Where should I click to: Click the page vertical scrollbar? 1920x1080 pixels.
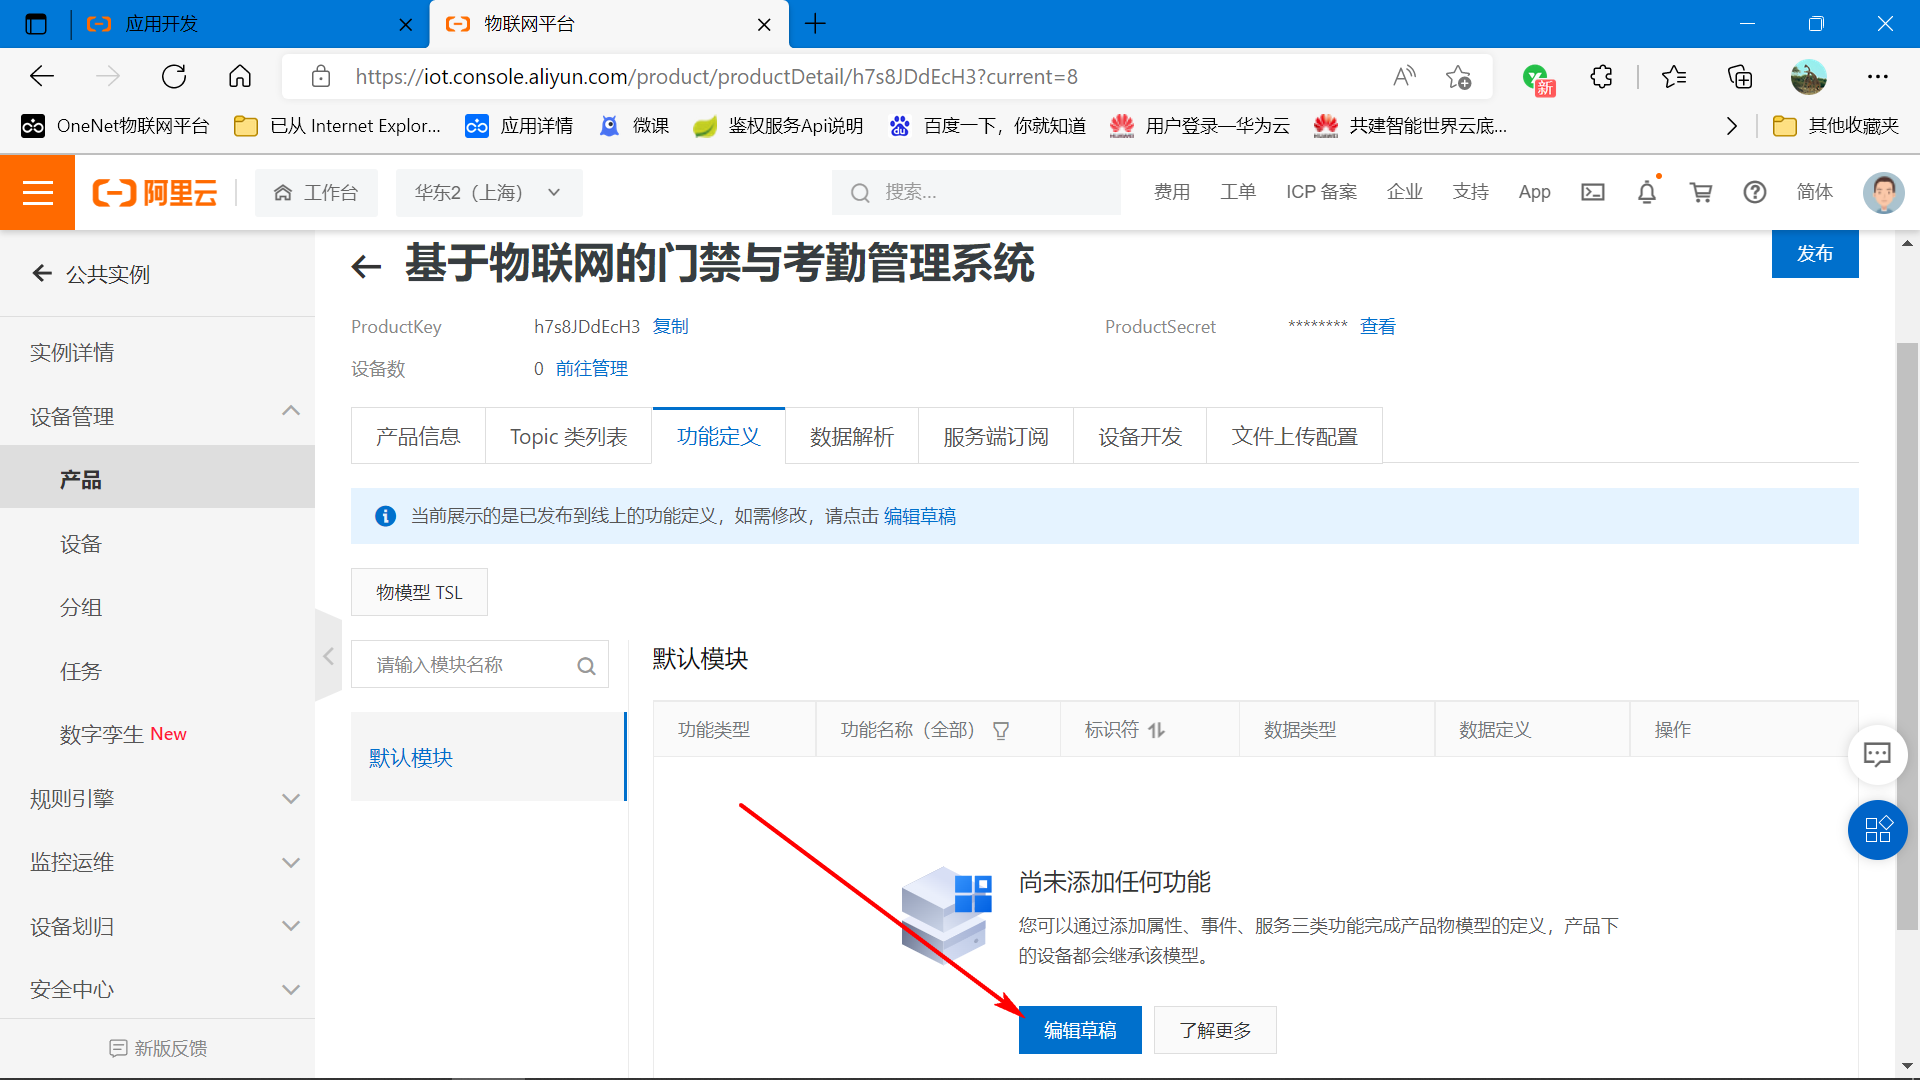1907,637
